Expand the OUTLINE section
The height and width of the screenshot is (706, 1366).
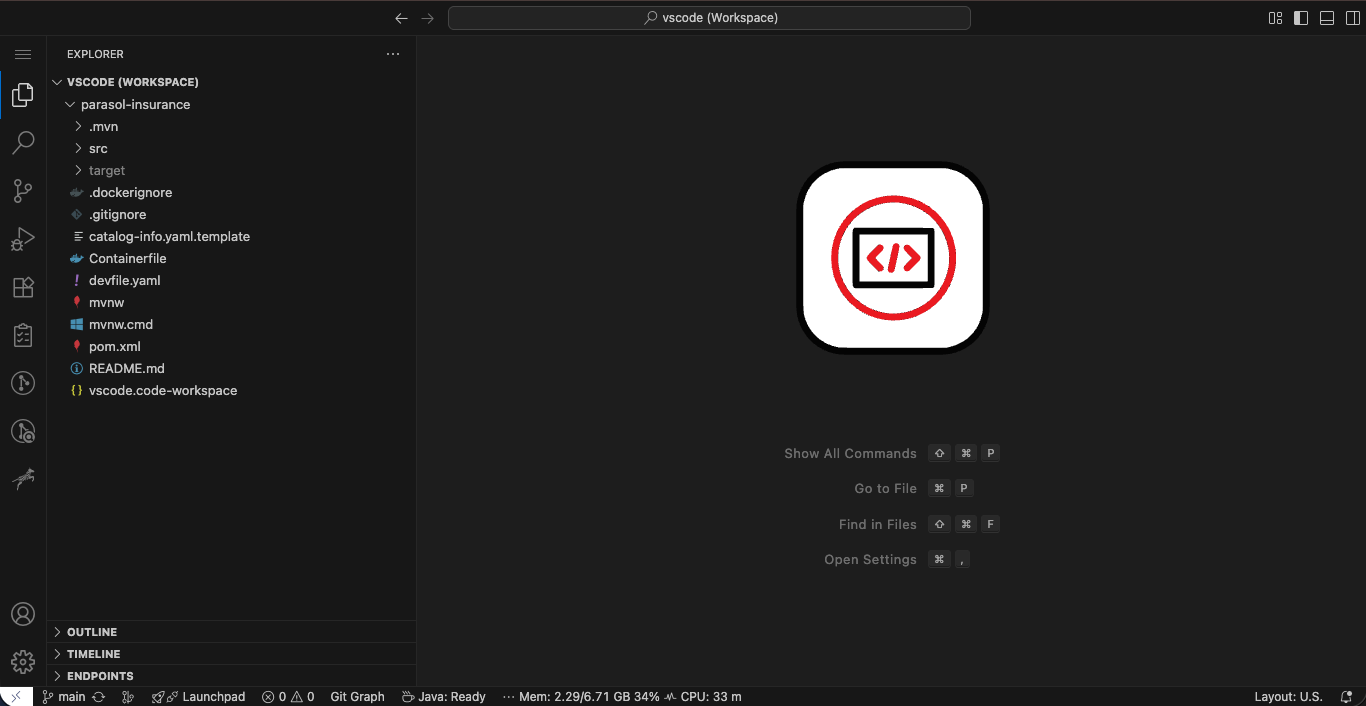pyautogui.click(x=232, y=632)
